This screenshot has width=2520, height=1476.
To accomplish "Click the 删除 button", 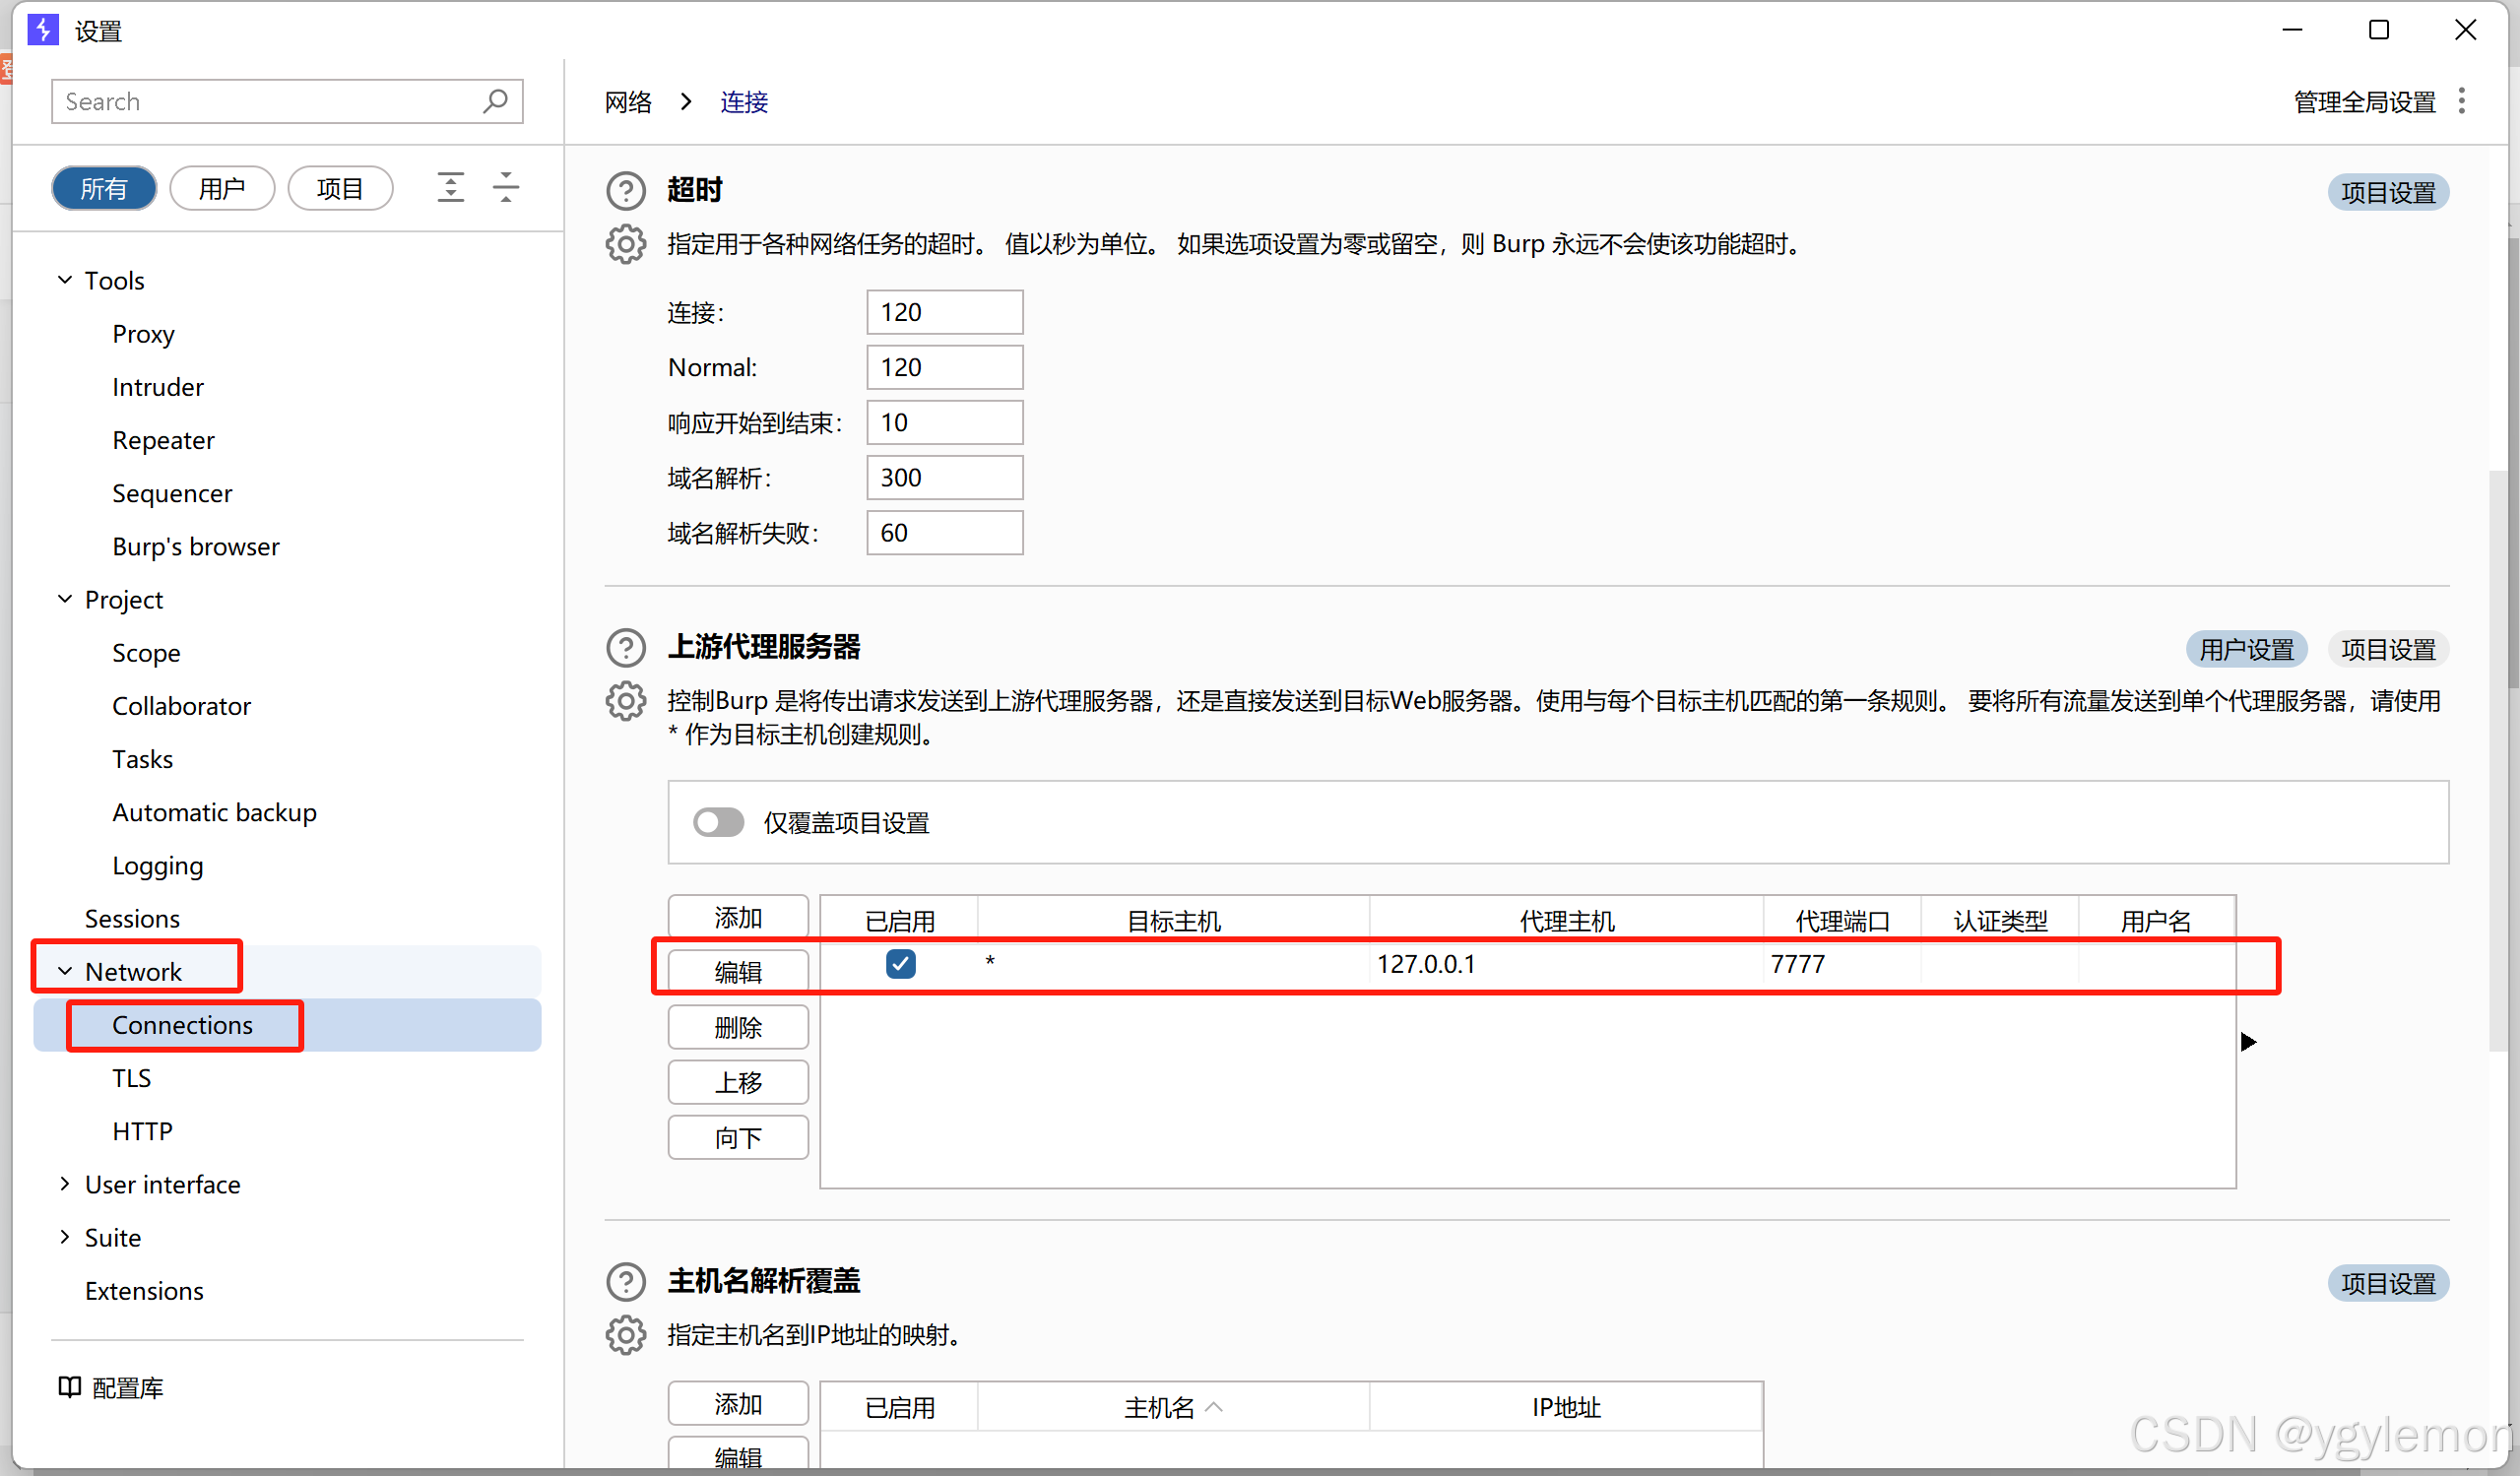I will click(x=738, y=1027).
